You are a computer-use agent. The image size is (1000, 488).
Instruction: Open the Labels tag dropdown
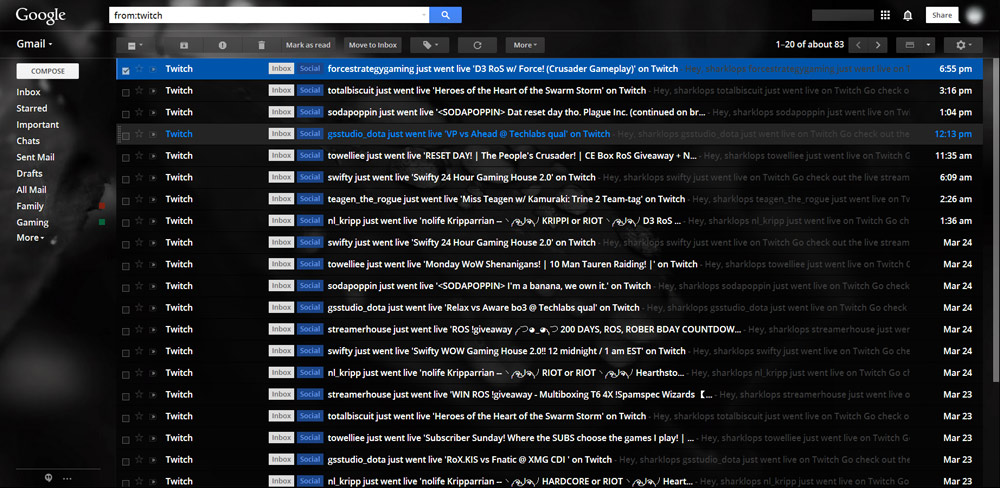pos(429,45)
